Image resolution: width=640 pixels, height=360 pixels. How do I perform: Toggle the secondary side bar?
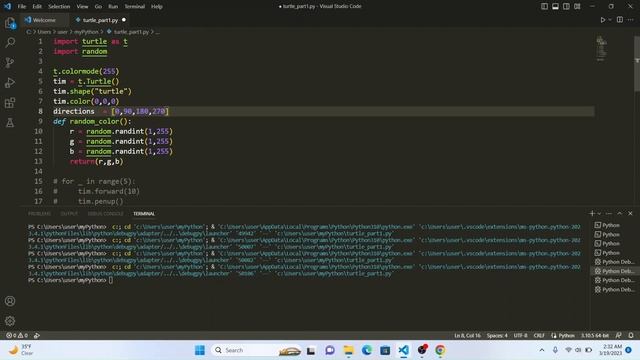point(566,6)
